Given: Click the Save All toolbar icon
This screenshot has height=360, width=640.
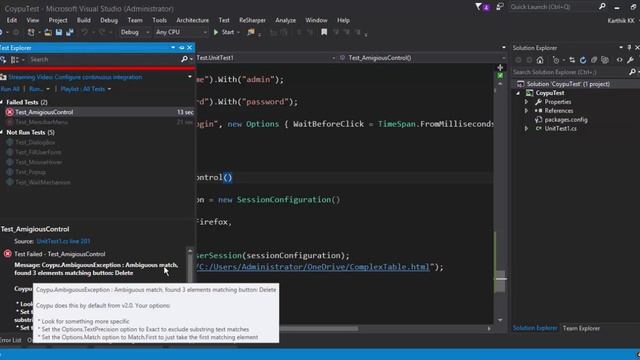Looking at the screenshot, I should [x=70, y=32].
